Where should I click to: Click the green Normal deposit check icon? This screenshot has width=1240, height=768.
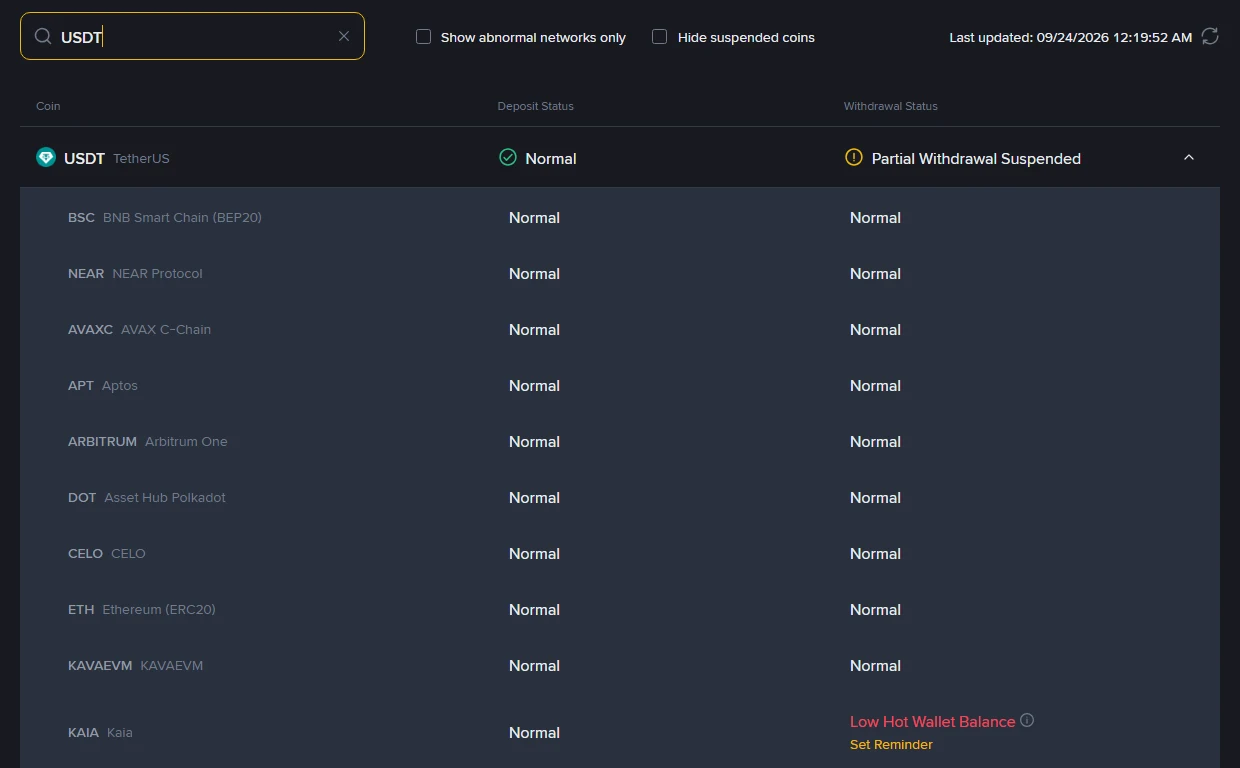tap(508, 157)
